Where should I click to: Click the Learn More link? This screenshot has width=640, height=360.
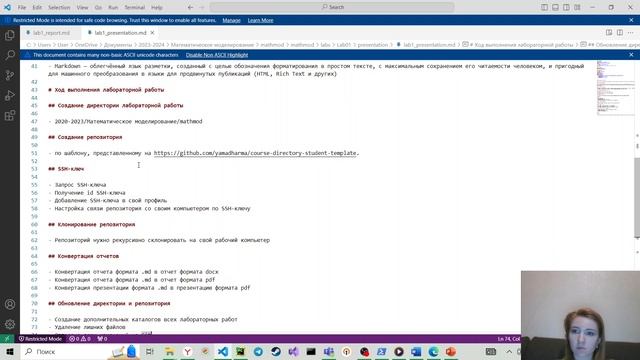(x=260, y=20)
